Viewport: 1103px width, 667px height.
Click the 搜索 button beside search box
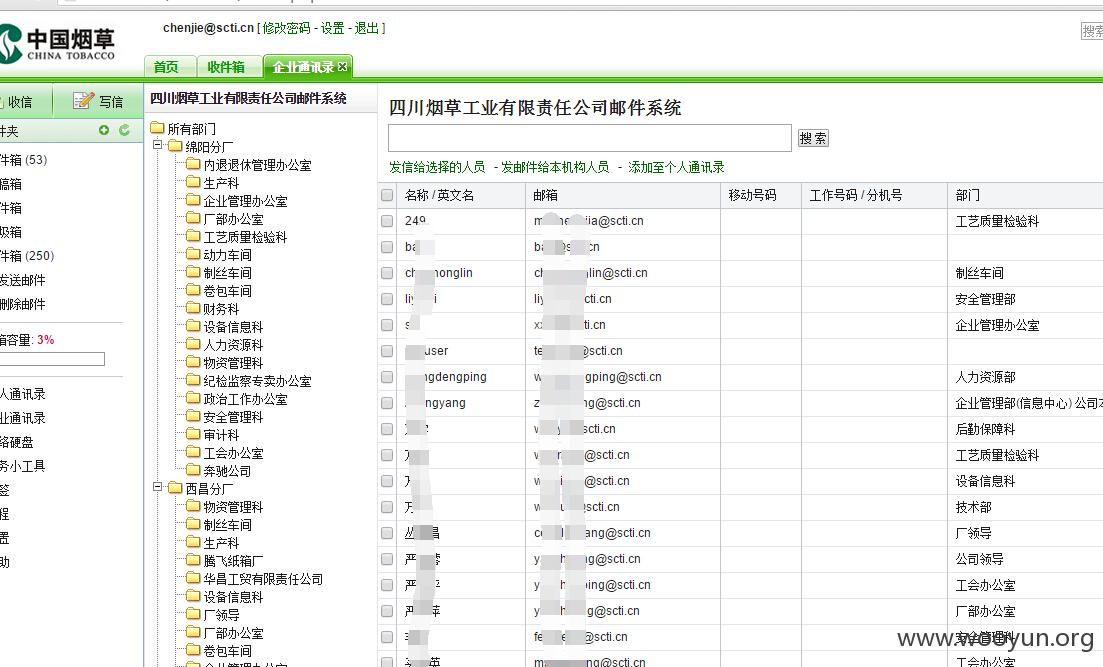click(813, 138)
